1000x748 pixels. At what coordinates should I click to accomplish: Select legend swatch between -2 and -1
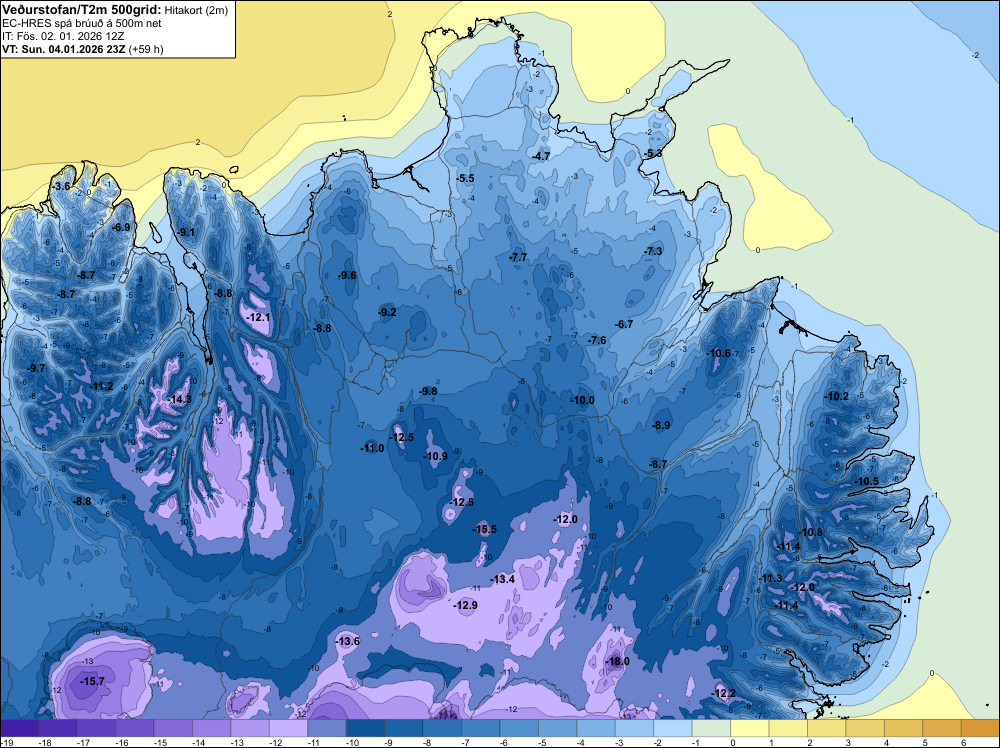click(673, 728)
